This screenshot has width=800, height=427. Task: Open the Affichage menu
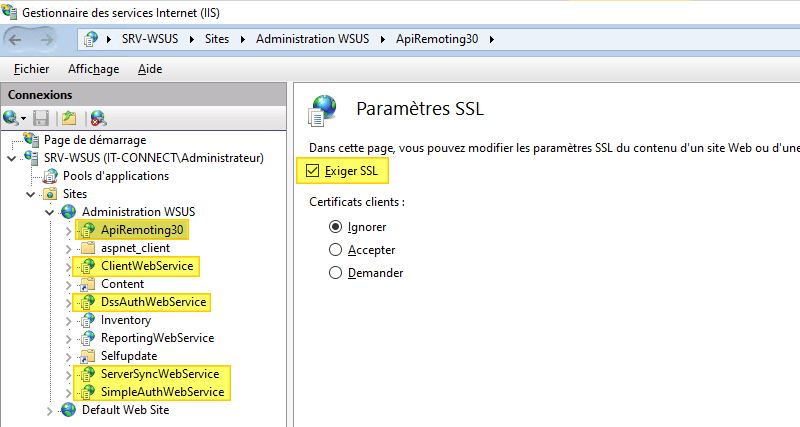click(x=93, y=69)
